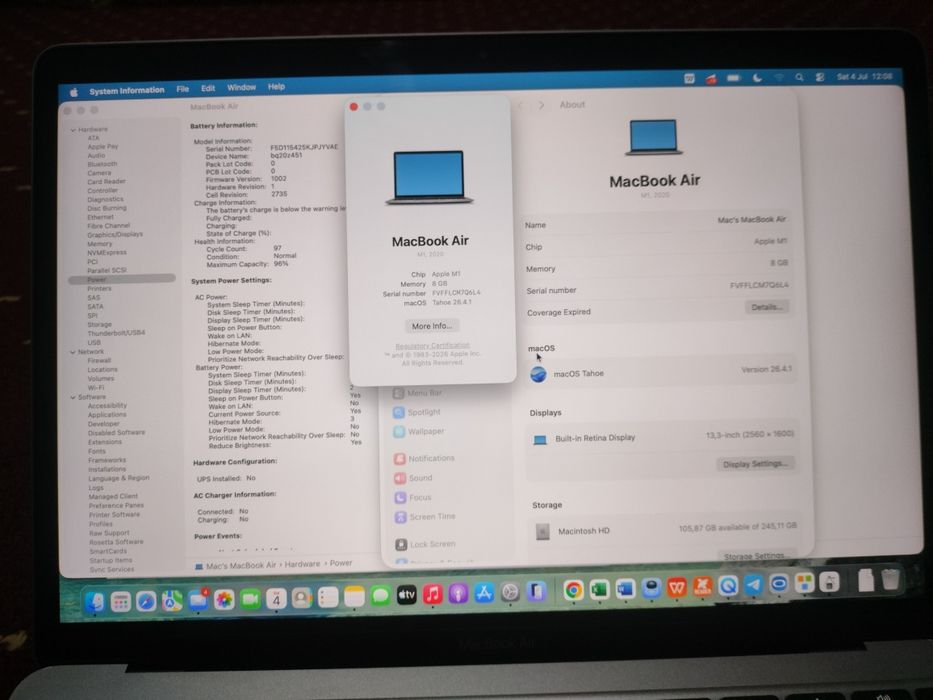Open Contacts from the Dock

[302, 598]
